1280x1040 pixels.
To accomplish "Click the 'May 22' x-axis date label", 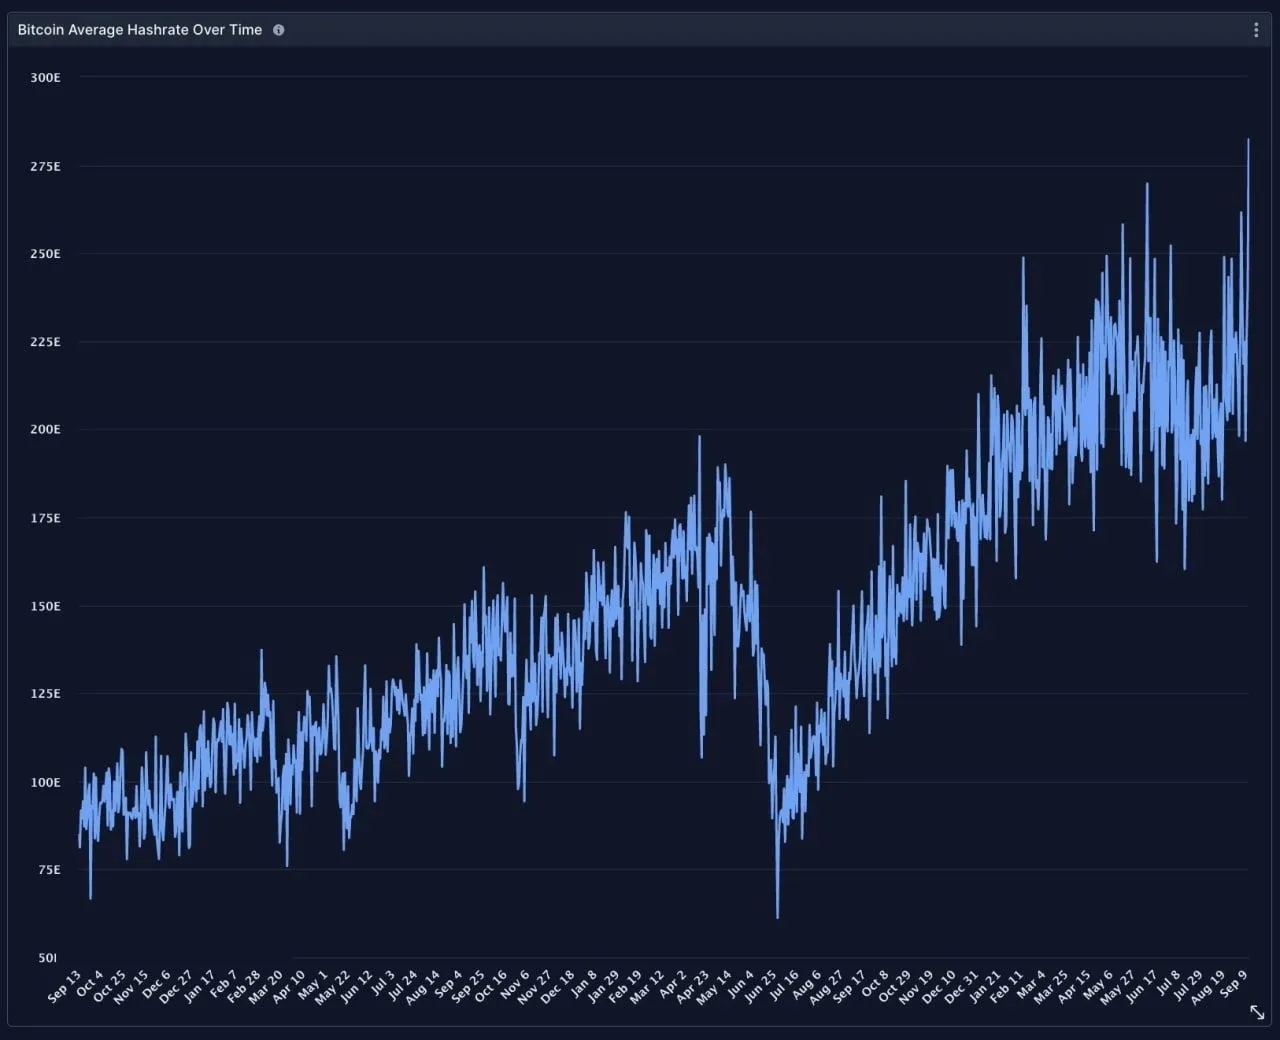I will tap(332, 986).
